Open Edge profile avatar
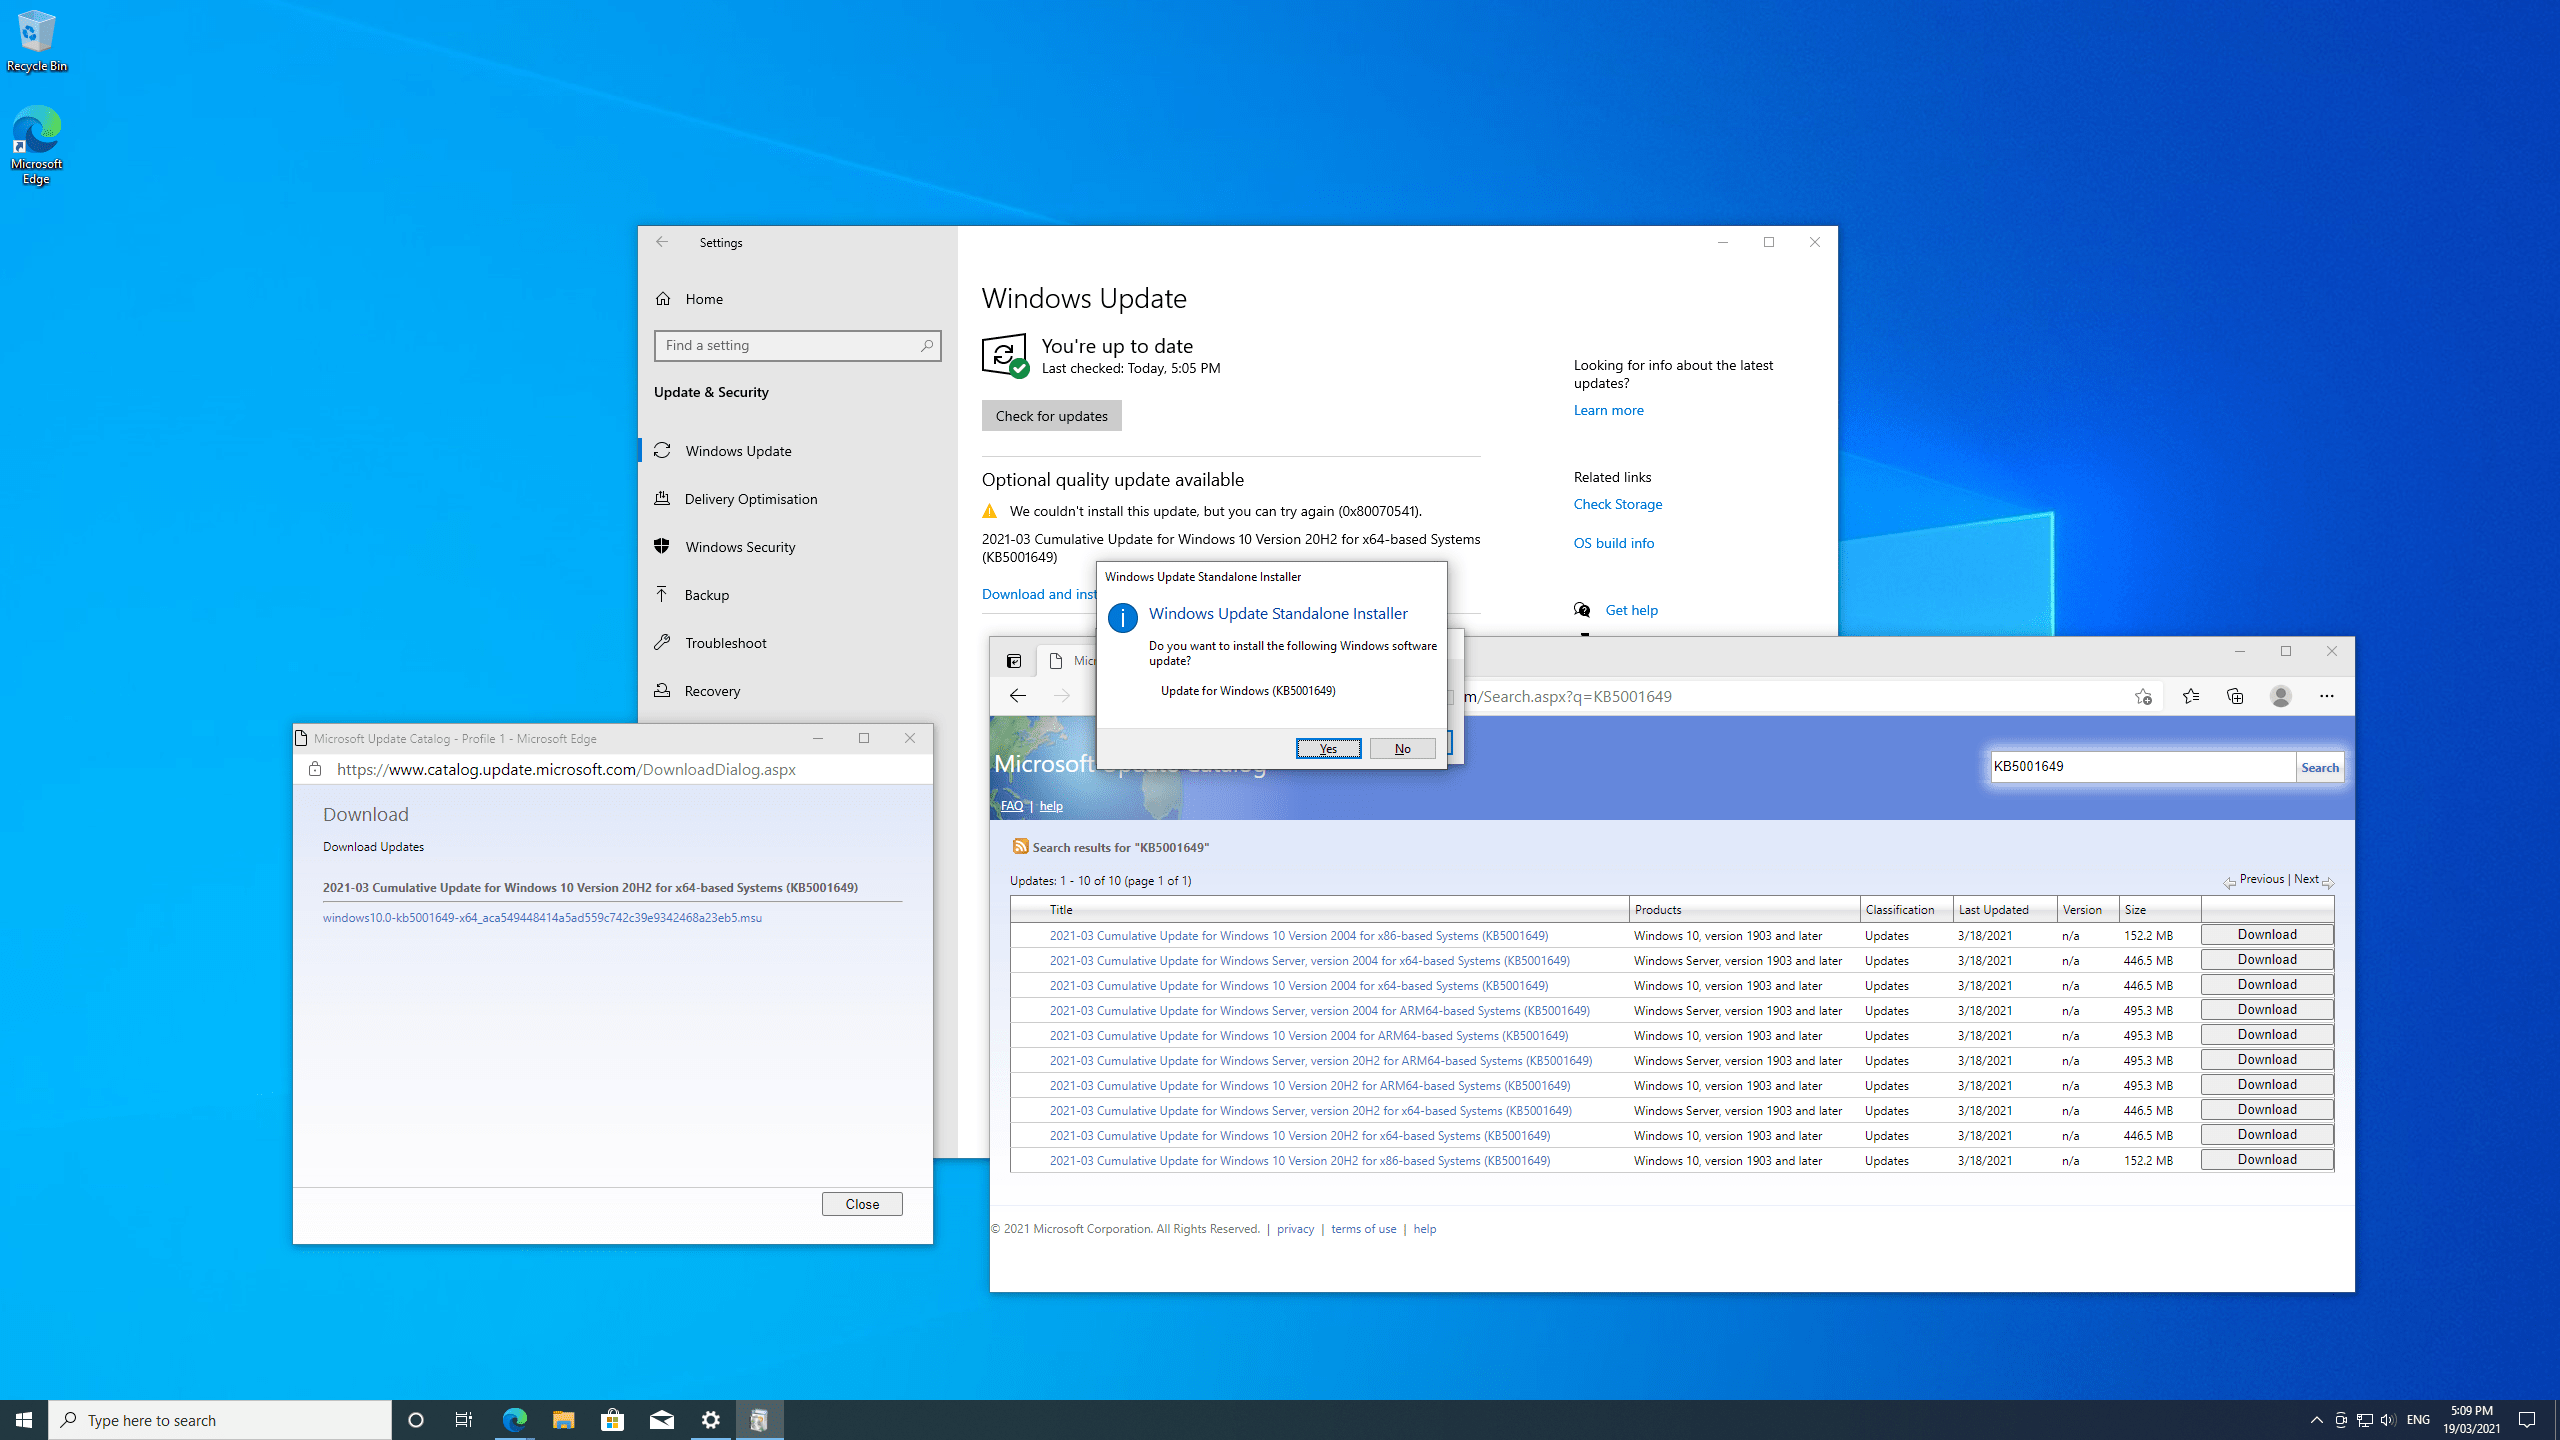Screen dimensions: 2560x1440 pos(2280,696)
